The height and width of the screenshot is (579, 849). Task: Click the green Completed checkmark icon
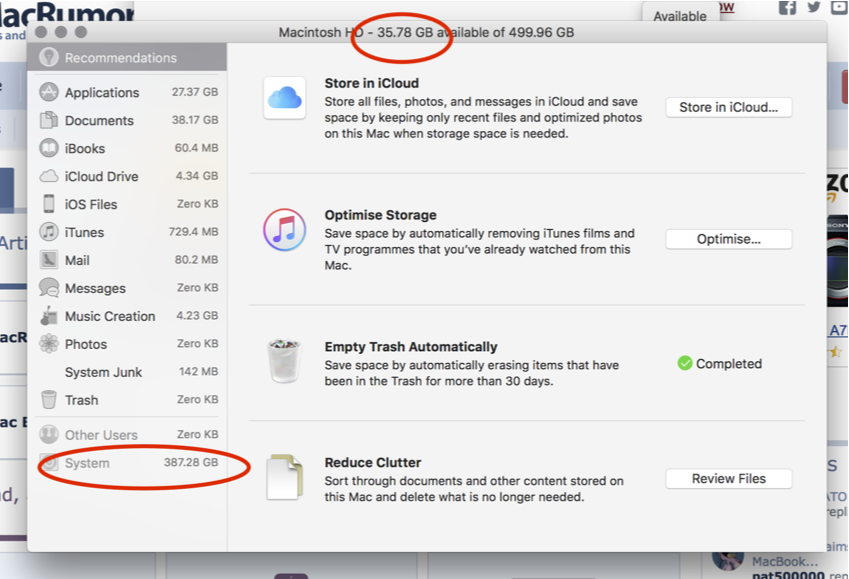(x=685, y=363)
